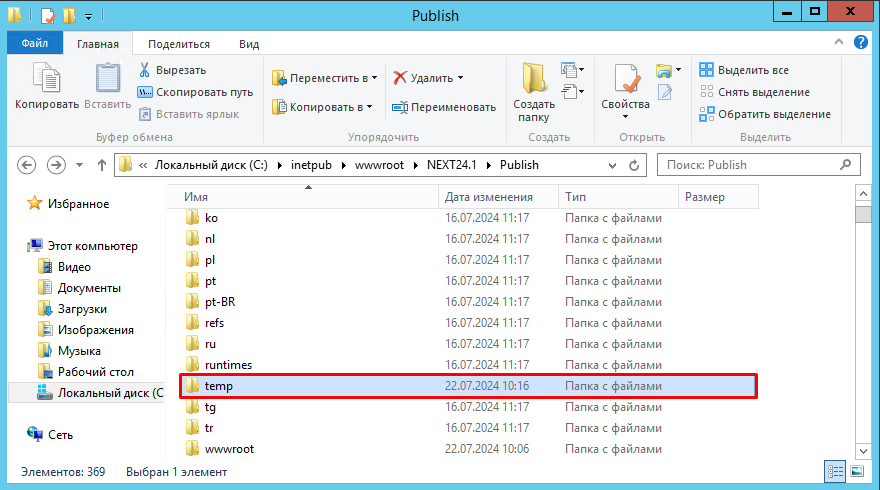Select the refs folder

click(205, 323)
